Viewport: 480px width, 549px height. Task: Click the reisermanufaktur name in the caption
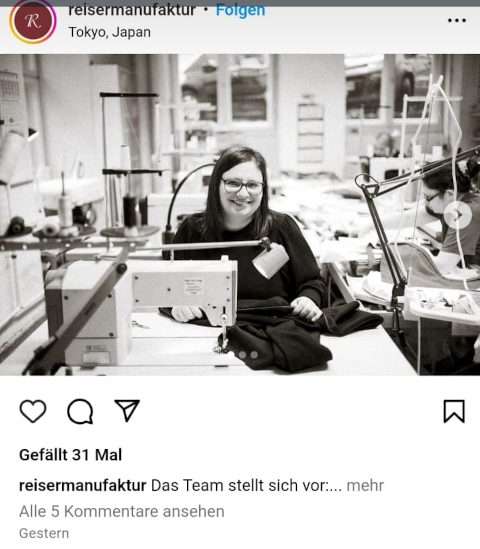click(x=83, y=486)
